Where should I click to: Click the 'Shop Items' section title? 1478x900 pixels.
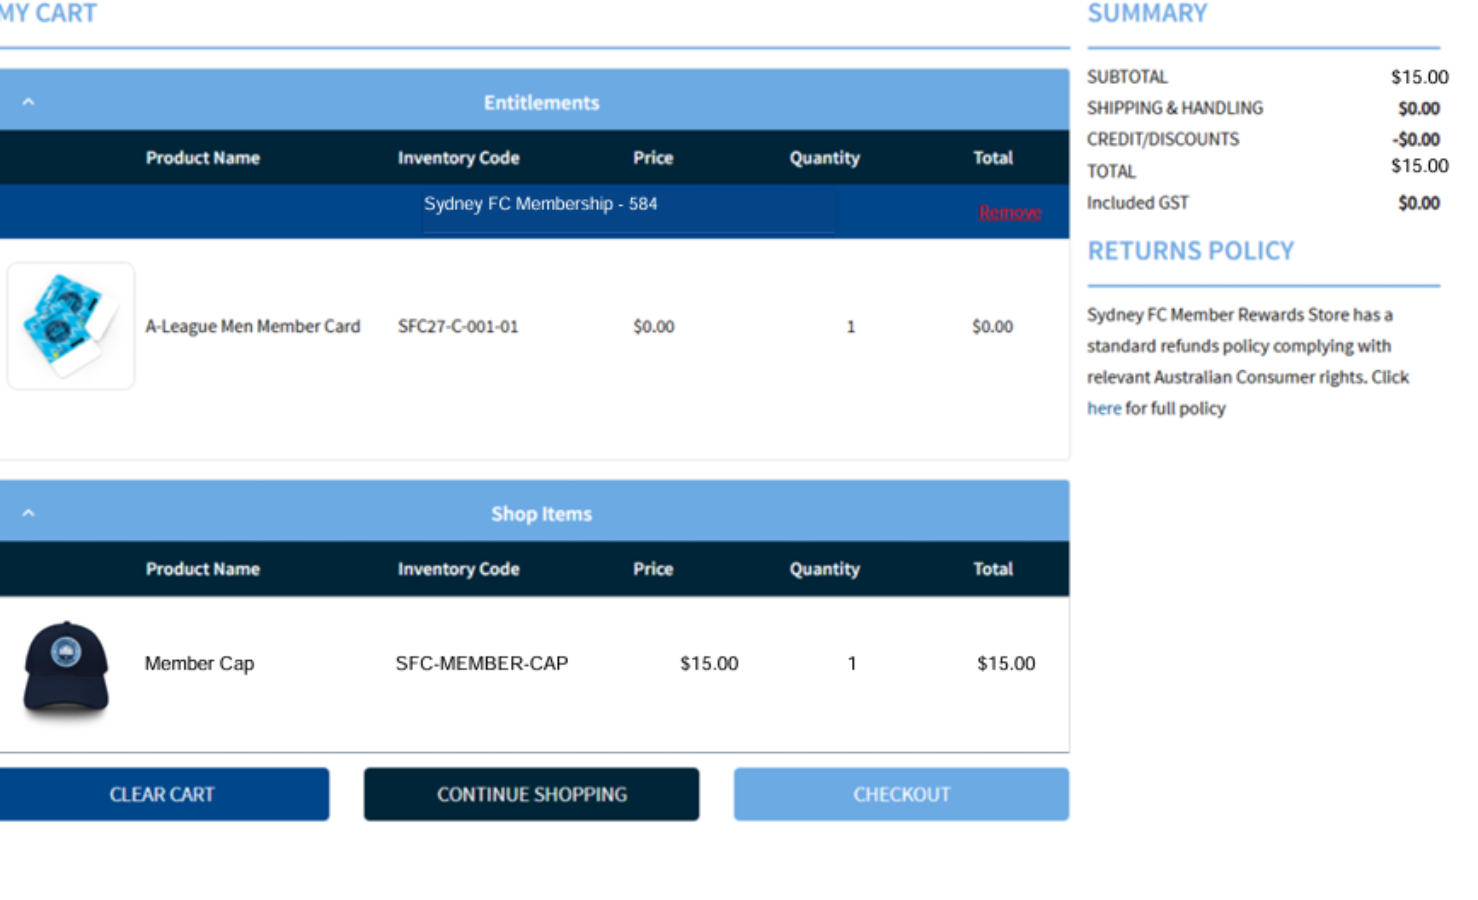pos(541,514)
